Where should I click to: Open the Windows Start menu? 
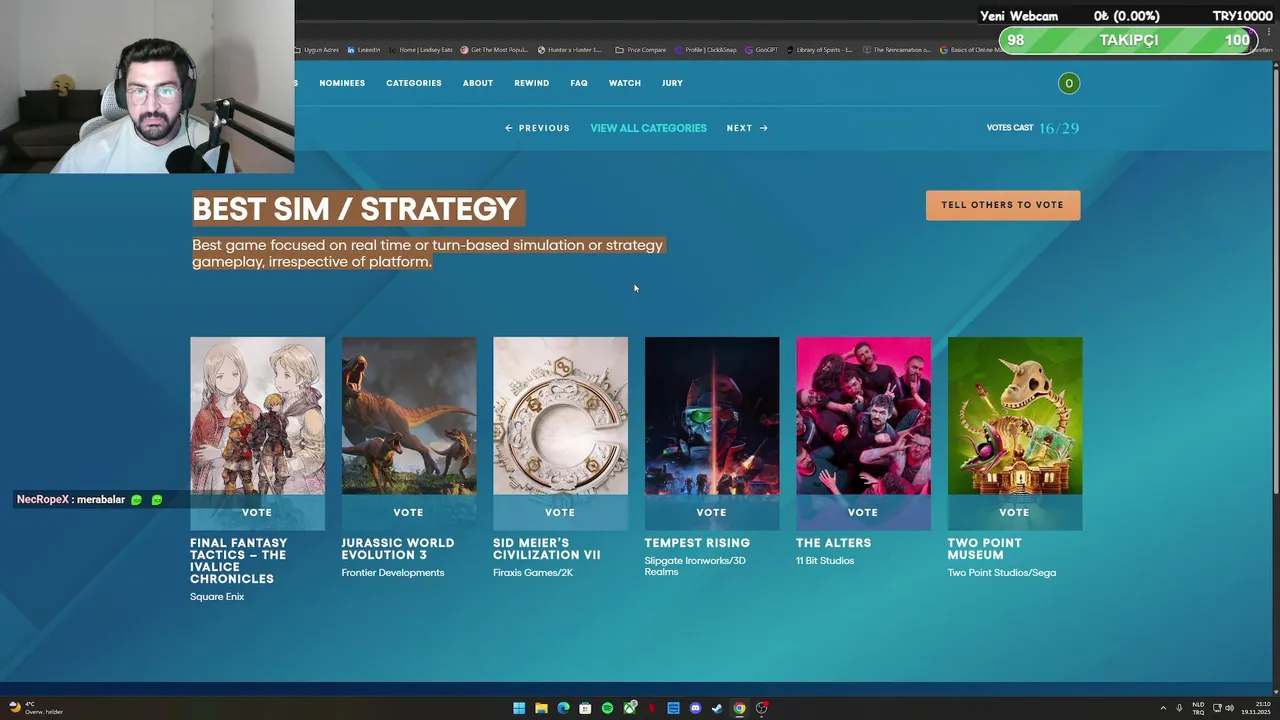(x=519, y=708)
